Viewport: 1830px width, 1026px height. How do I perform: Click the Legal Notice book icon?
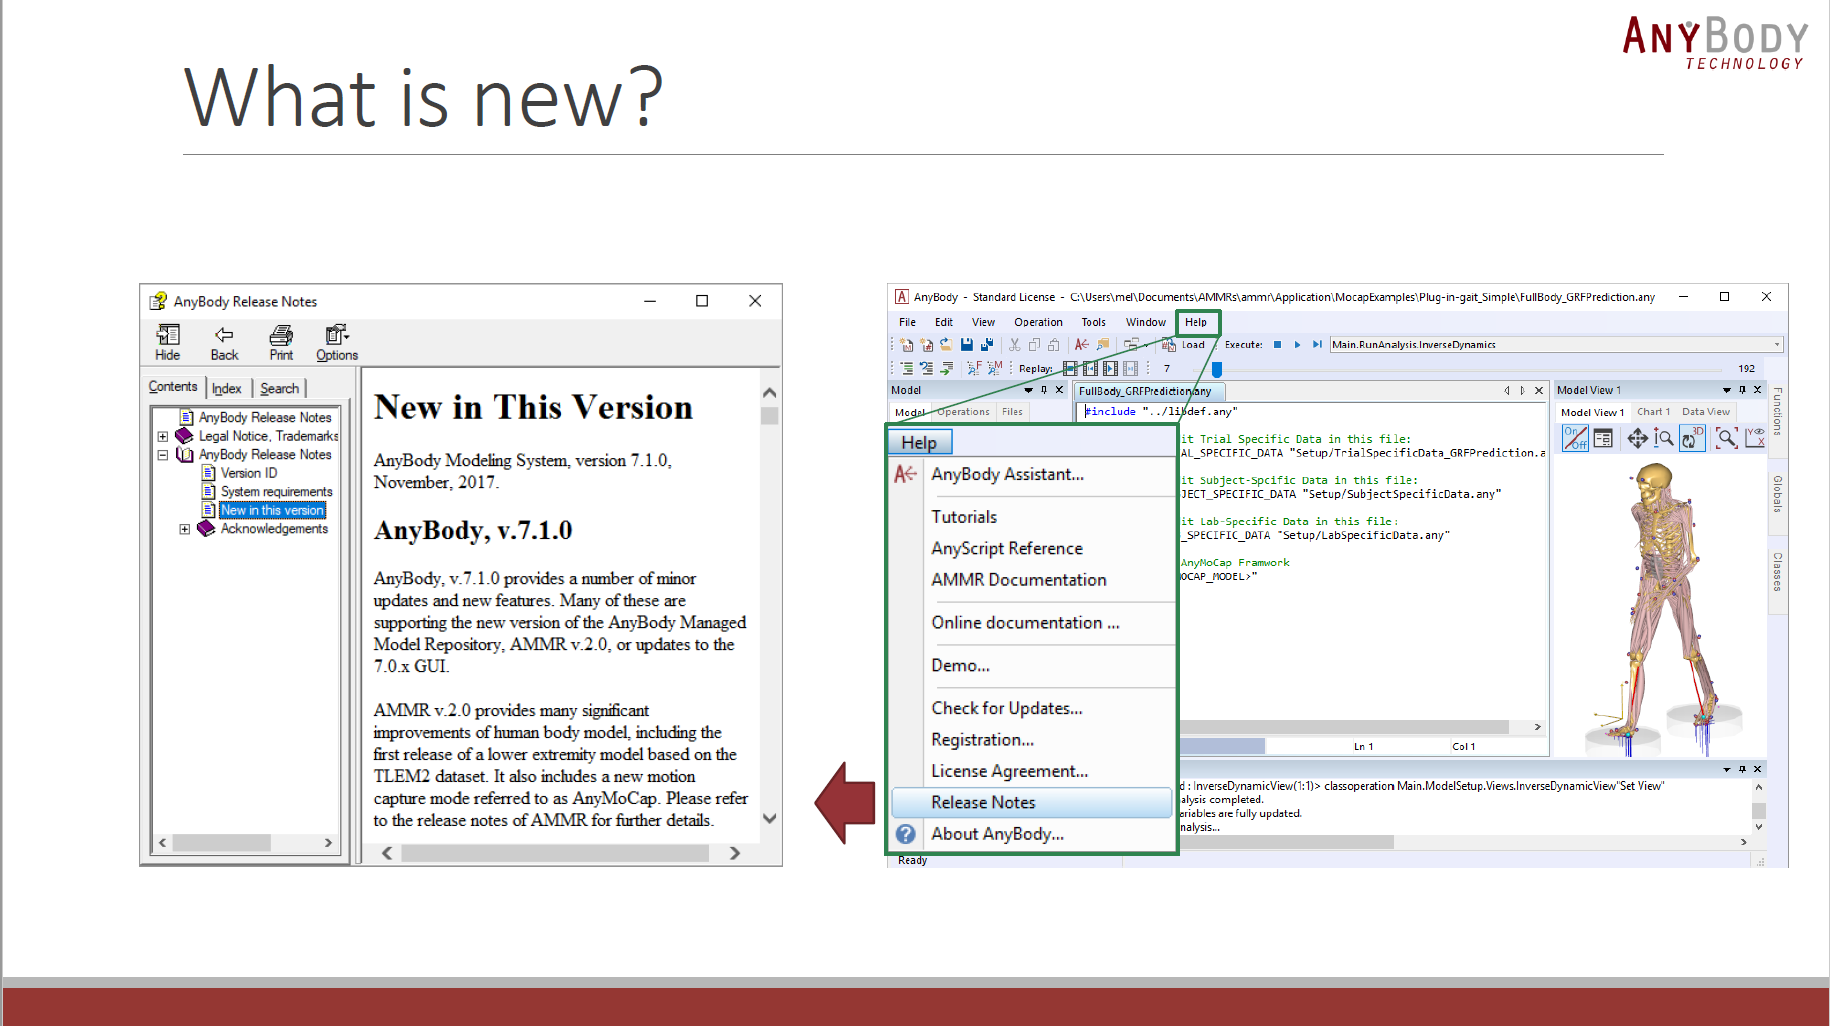[x=184, y=436]
